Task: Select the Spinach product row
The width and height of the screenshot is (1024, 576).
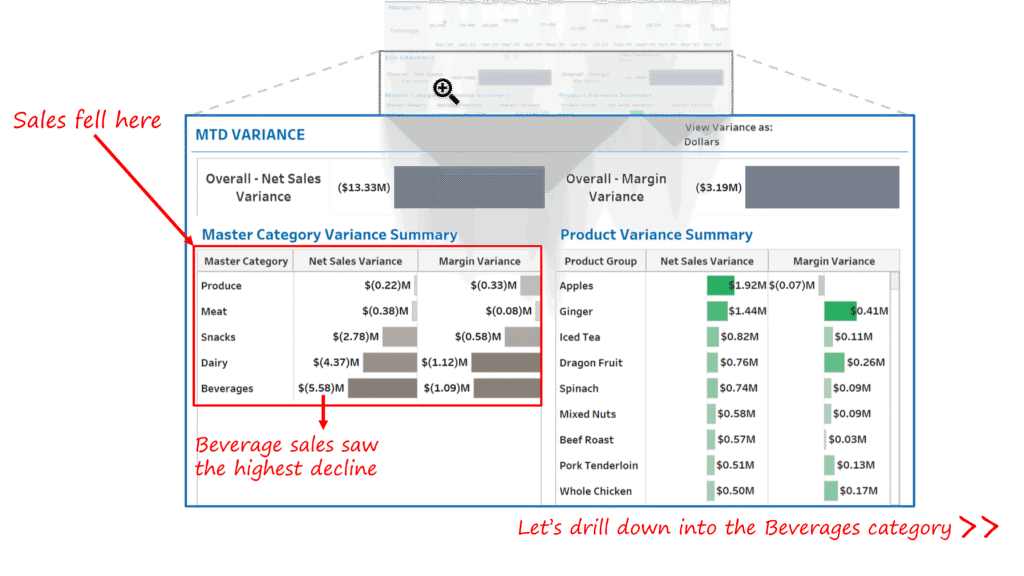Action: tap(723, 388)
